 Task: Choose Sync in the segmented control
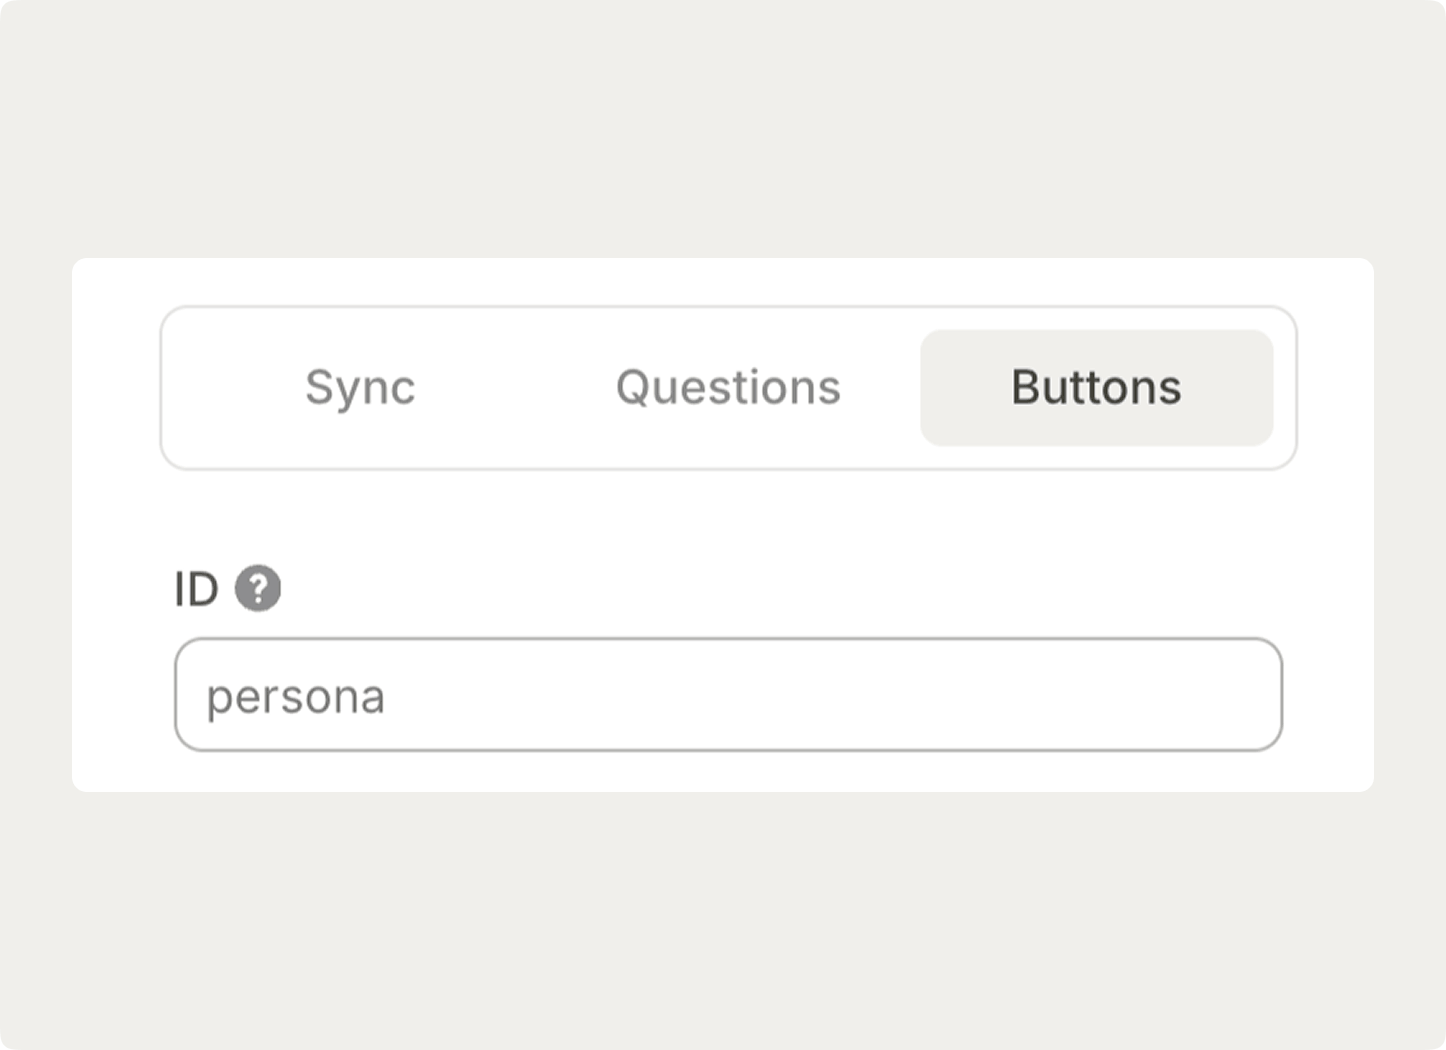360,387
